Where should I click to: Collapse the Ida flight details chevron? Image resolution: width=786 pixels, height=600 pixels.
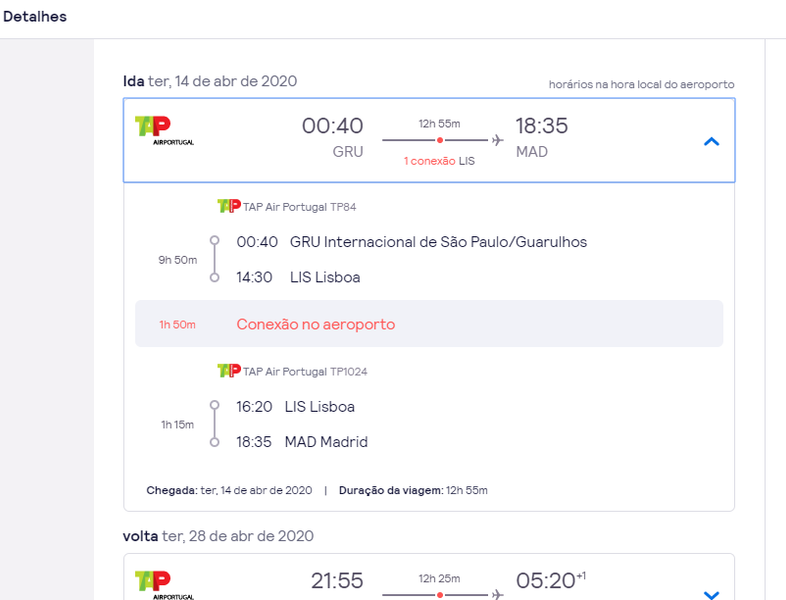tap(711, 141)
